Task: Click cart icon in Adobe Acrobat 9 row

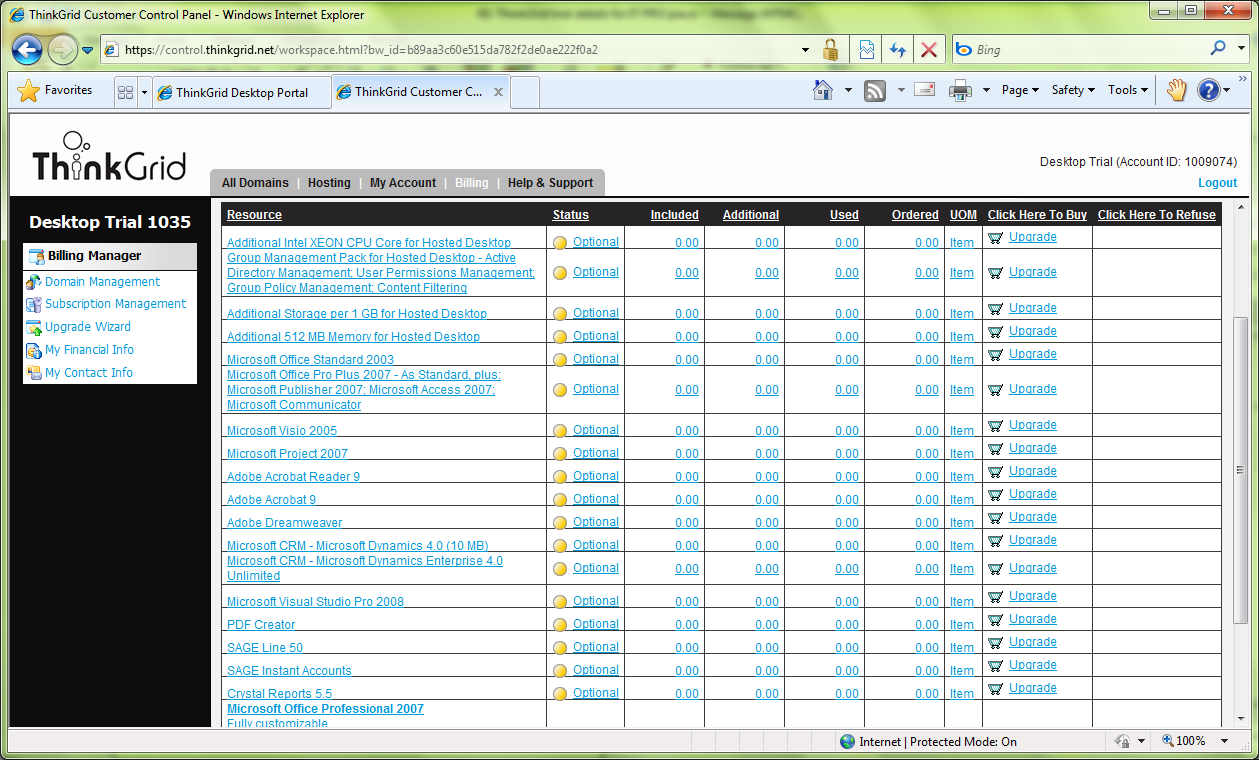Action: [995, 495]
